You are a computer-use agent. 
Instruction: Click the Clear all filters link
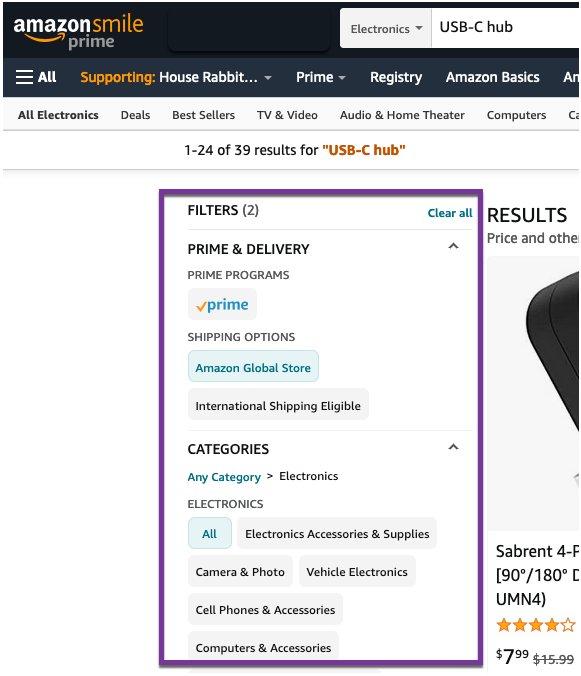pyautogui.click(x=450, y=213)
